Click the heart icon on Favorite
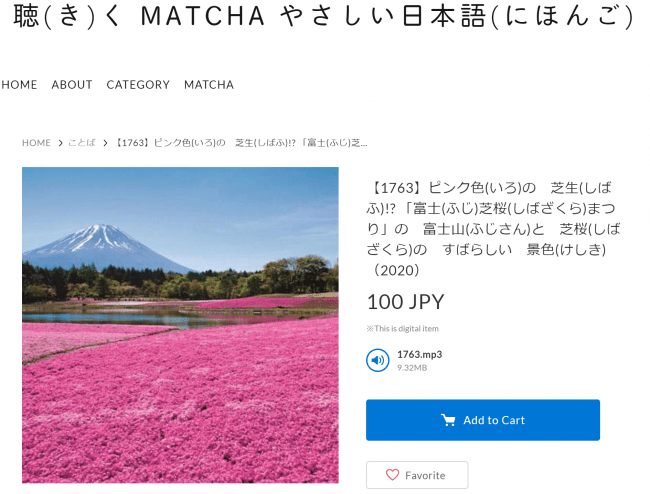The image size is (650, 494). [x=392, y=475]
